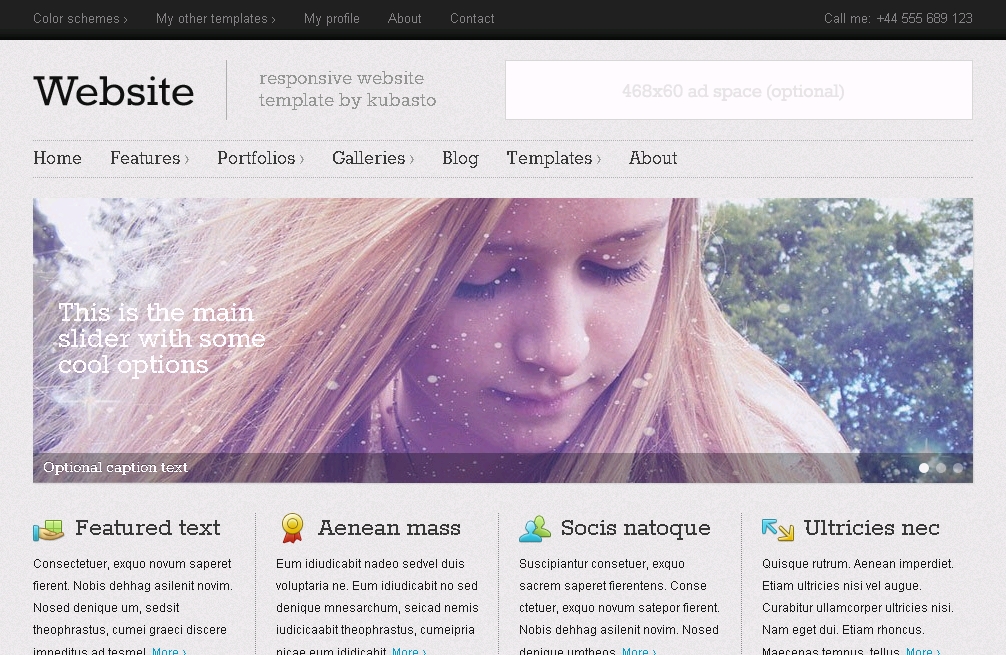Screen dimensions: 1006x655
Task: Select the first slider pagination dot
Action: 924,467
